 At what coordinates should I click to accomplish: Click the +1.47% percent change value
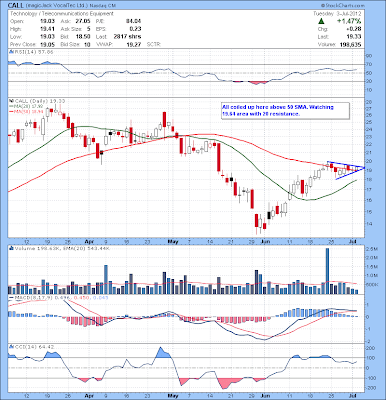pos(348,21)
